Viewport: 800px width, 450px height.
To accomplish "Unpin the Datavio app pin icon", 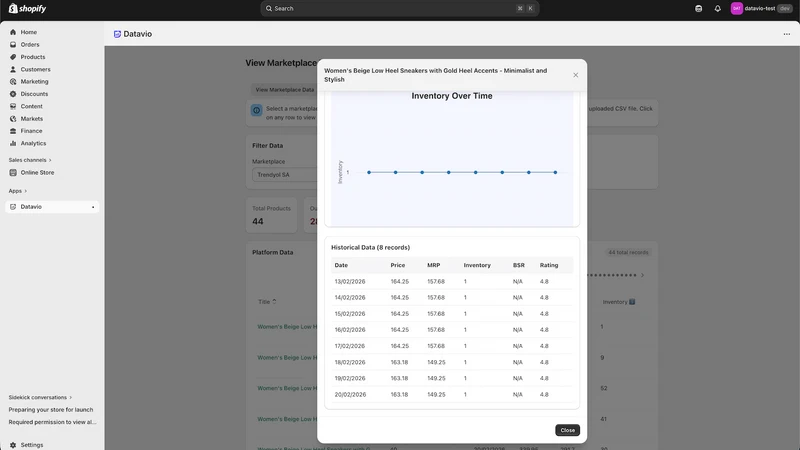I will [93, 207].
